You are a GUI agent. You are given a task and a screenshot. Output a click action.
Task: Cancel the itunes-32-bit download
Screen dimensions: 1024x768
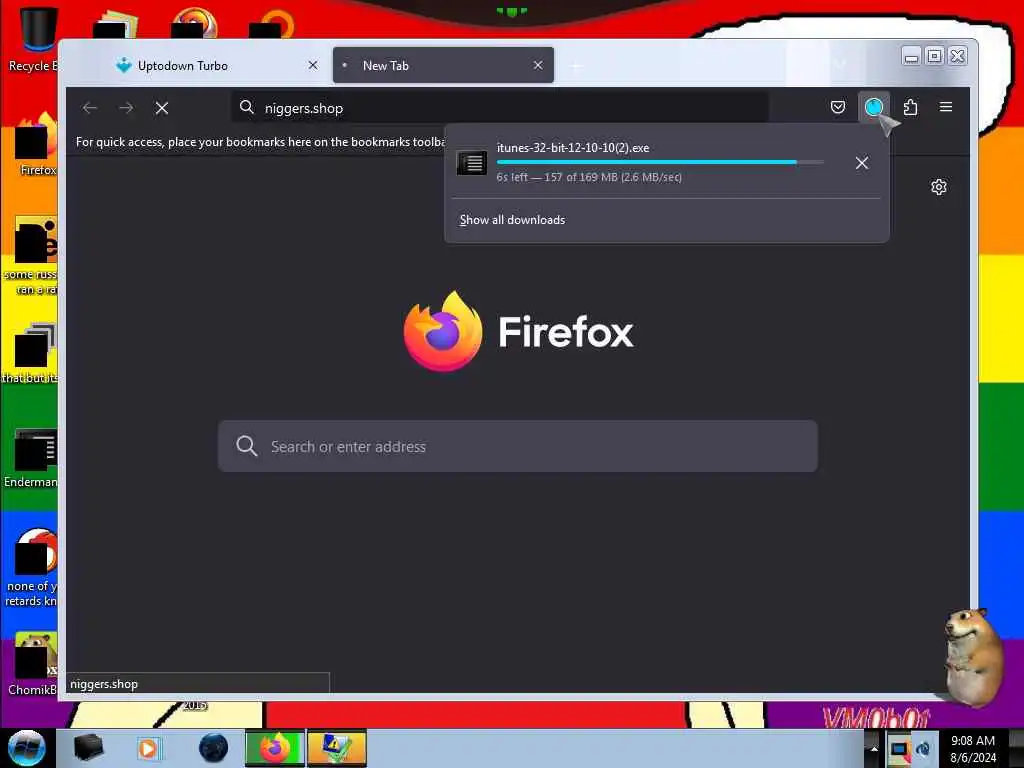862,163
